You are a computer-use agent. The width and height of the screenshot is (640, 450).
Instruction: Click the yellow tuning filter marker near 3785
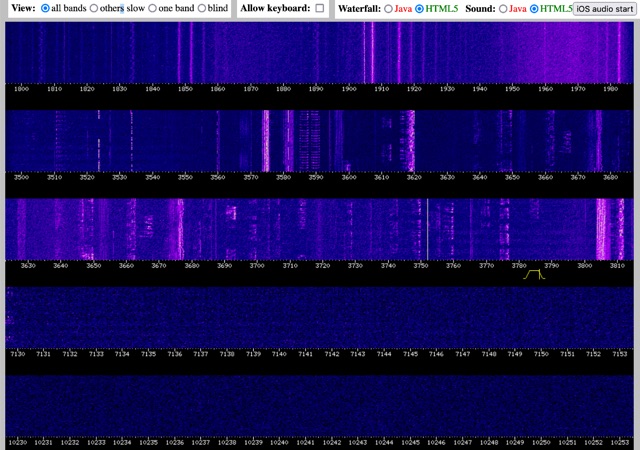tap(533, 274)
